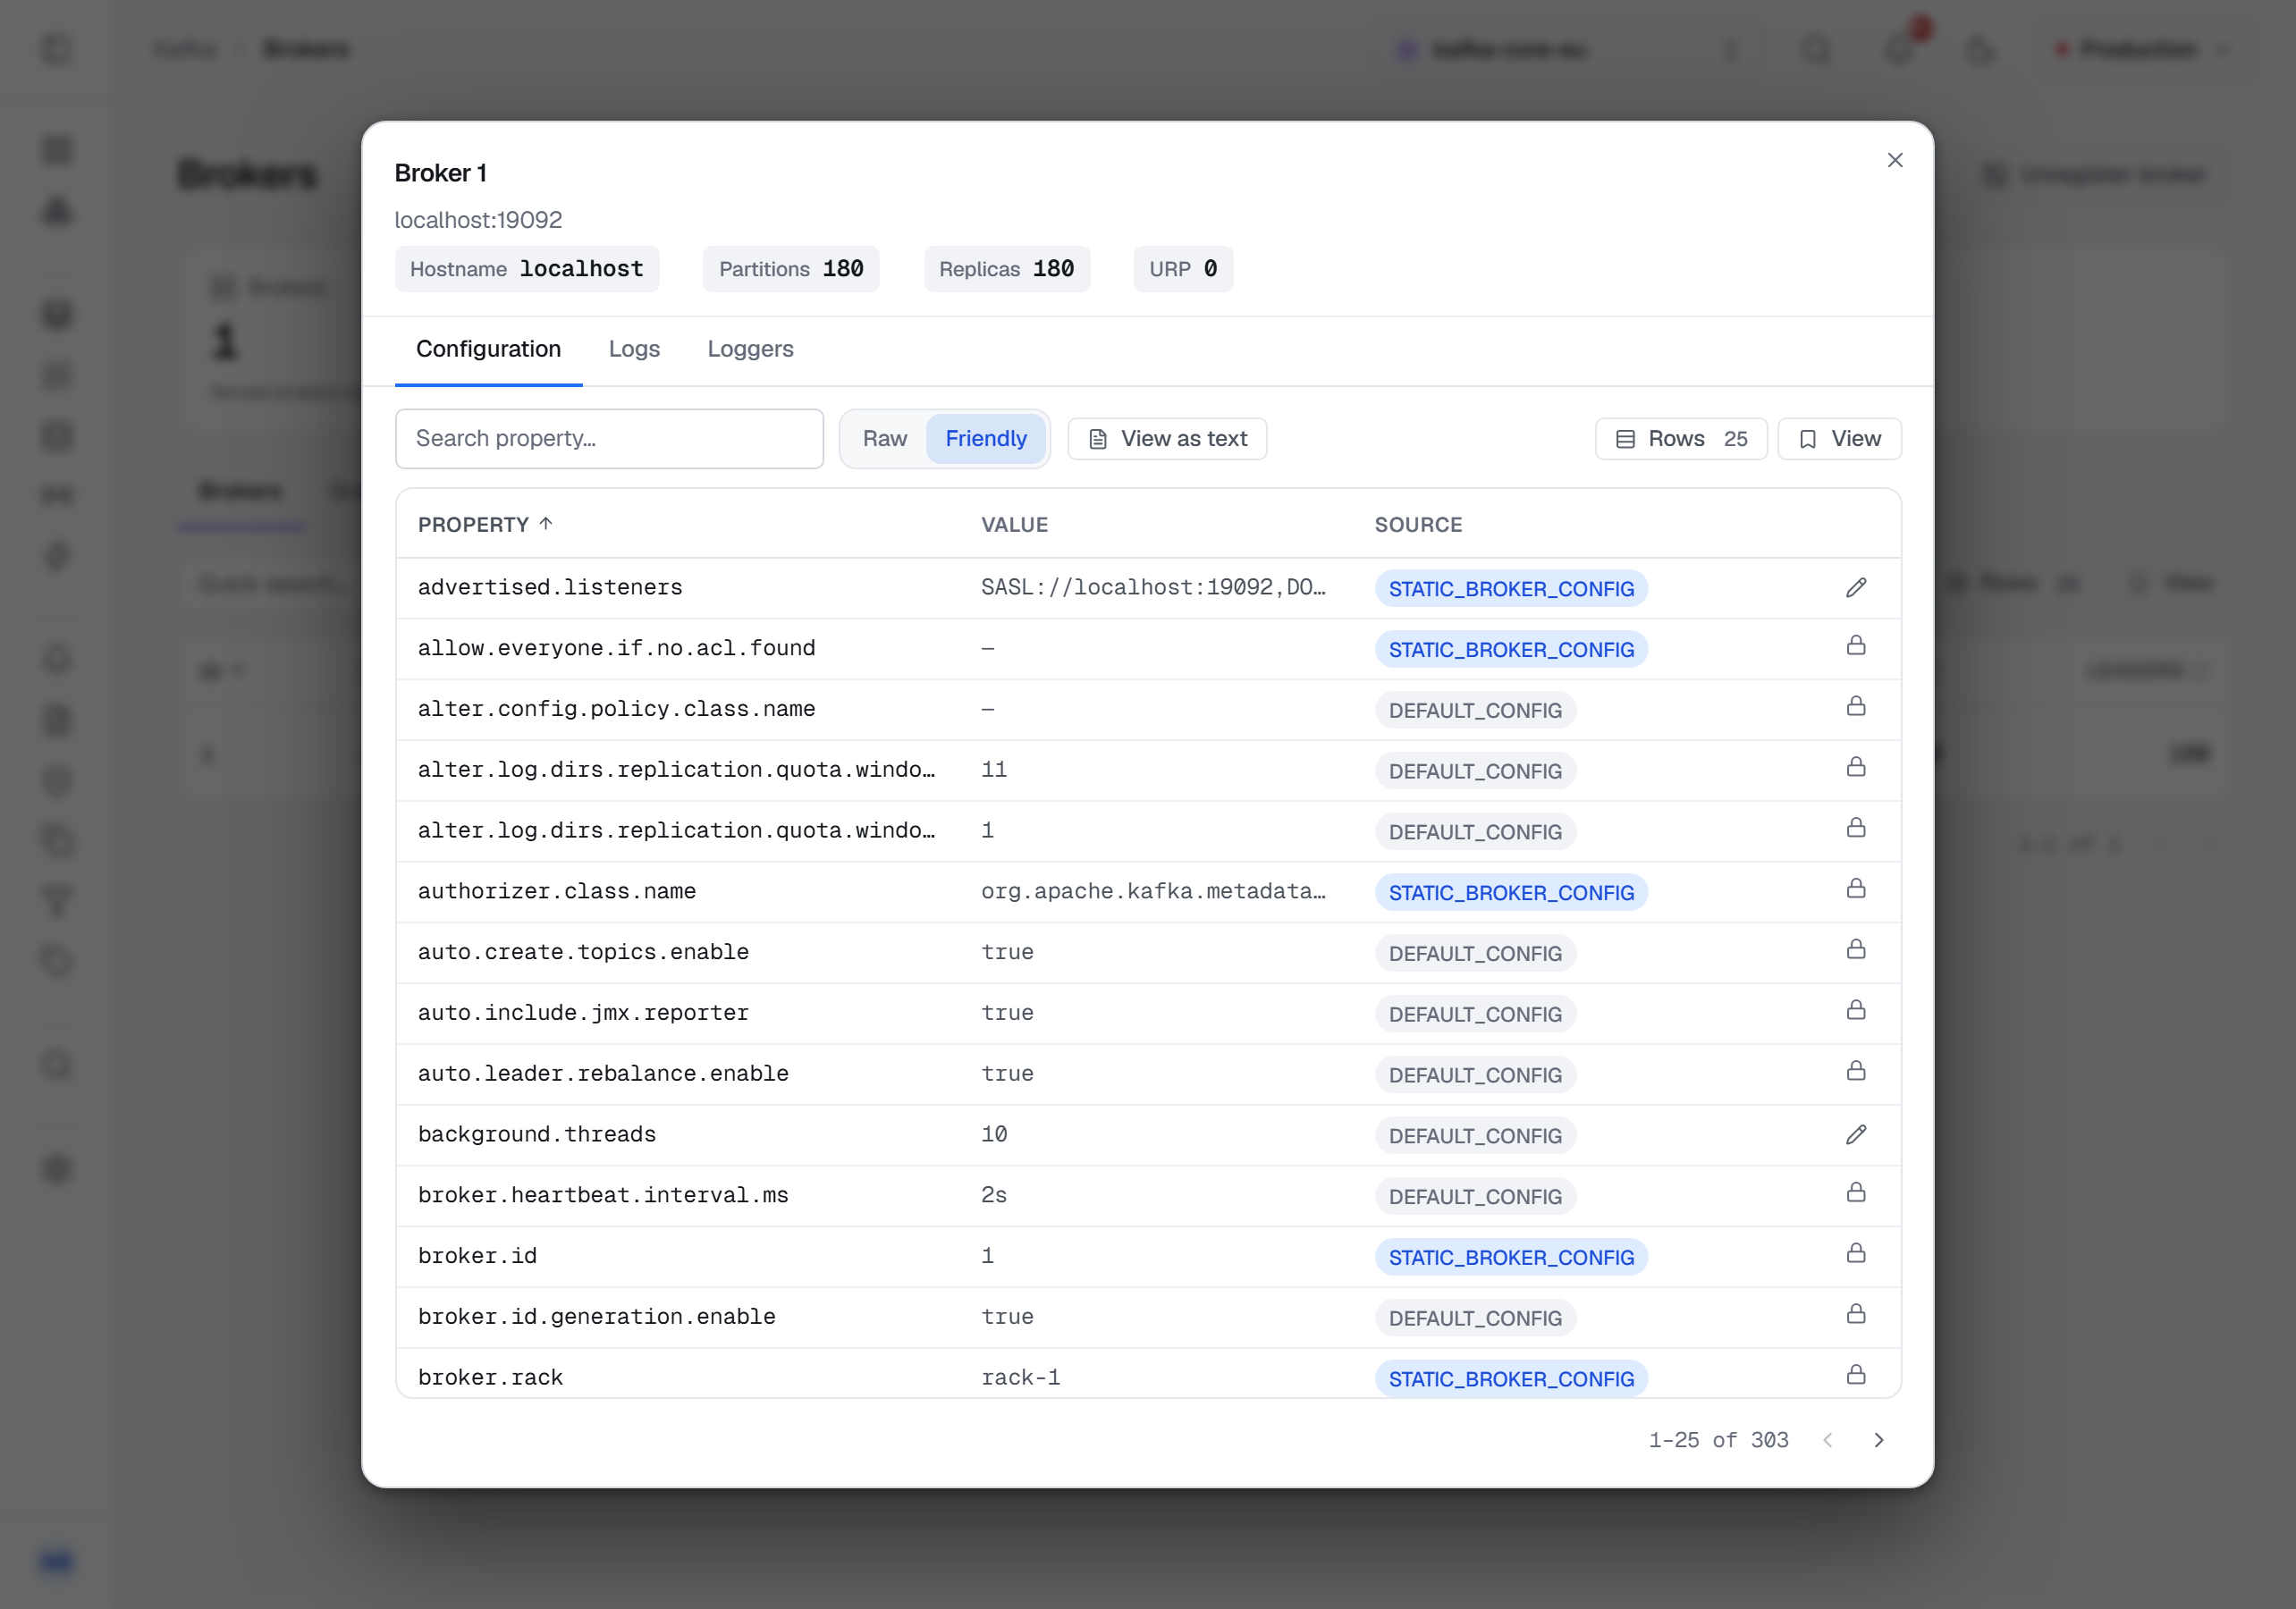Screen dimensions: 2296x1609
Task: Sort by the PROPERTY column header
Action: (x=485, y=525)
